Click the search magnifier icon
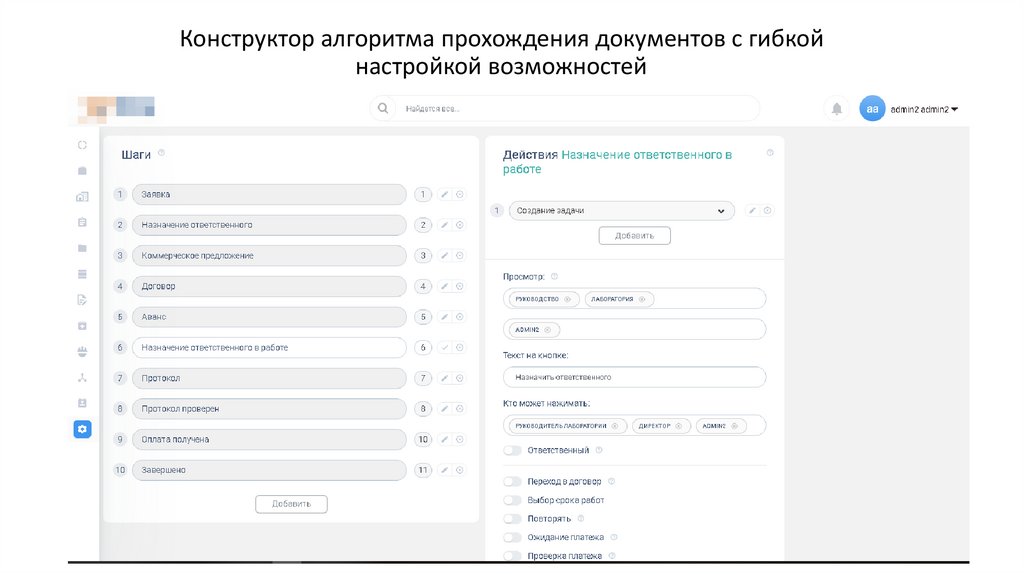1024x574 pixels. coord(382,108)
